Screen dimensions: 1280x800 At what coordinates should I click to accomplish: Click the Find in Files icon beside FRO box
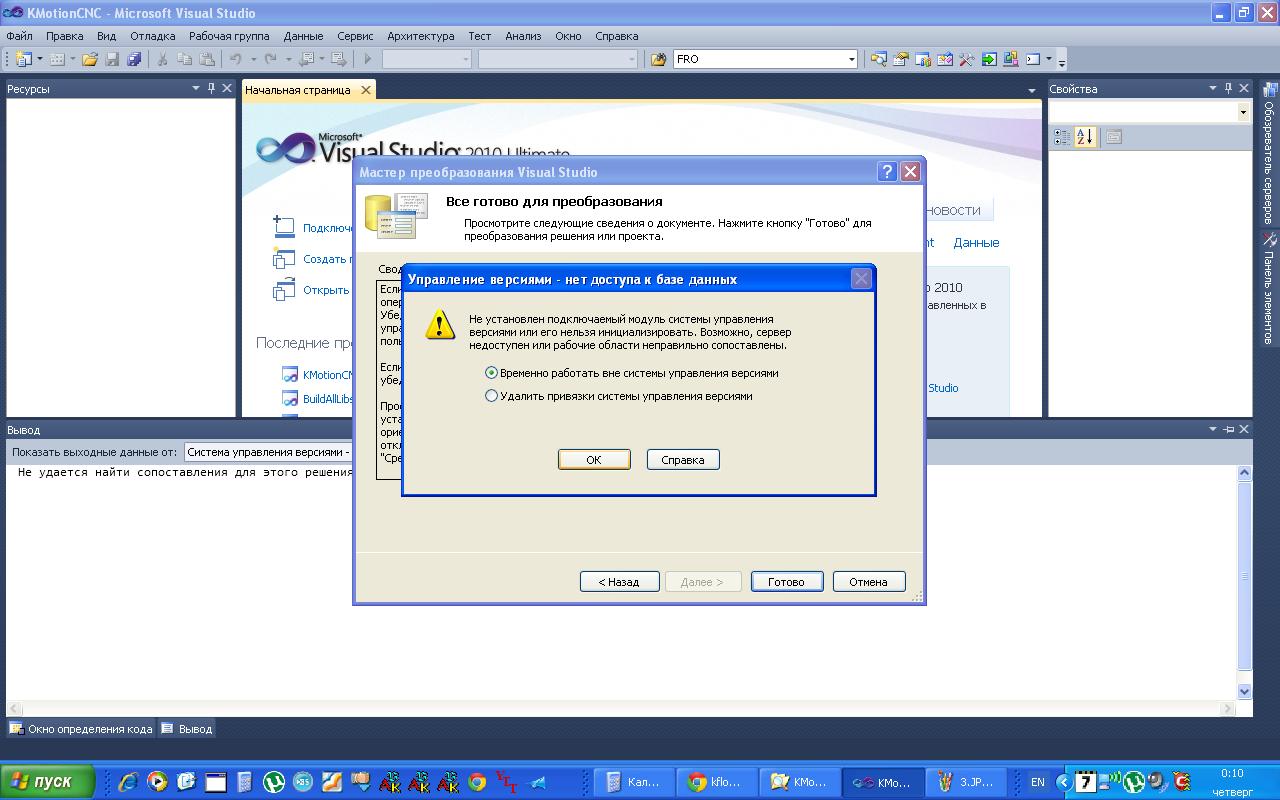coord(658,59)
